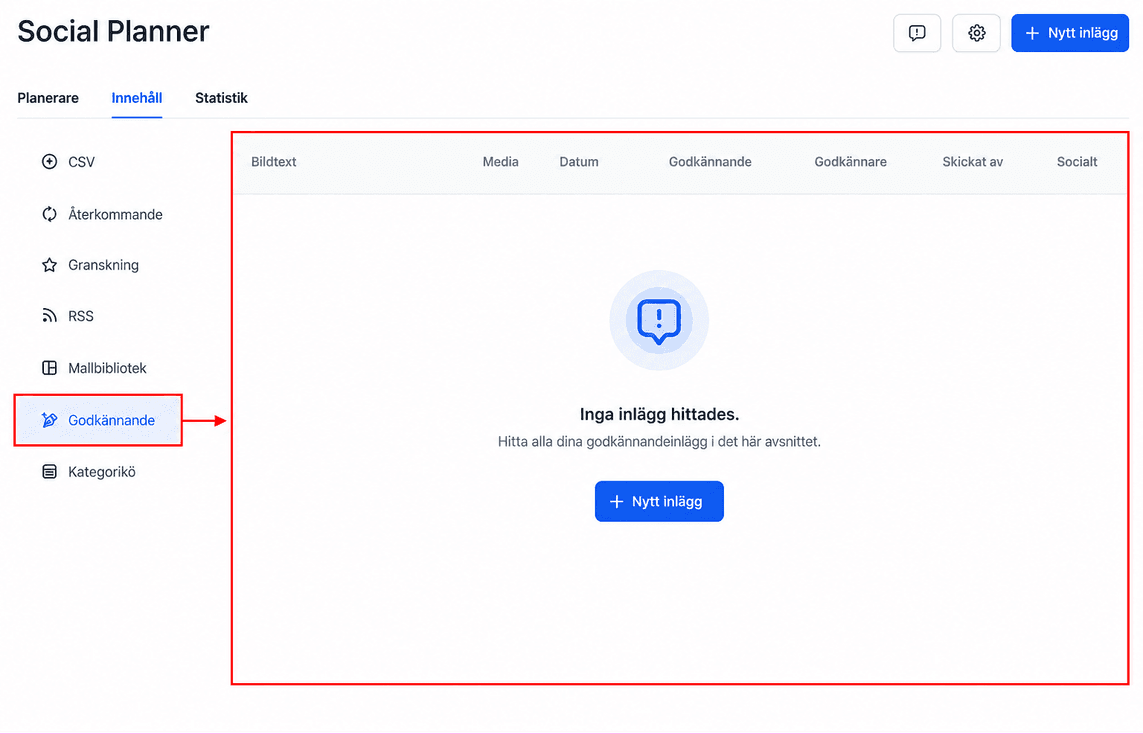The height and width of the screenshot is (734, 1143).
Task: Click the feedback speech-bubble icon button
Action: click(x=917, y=33)
